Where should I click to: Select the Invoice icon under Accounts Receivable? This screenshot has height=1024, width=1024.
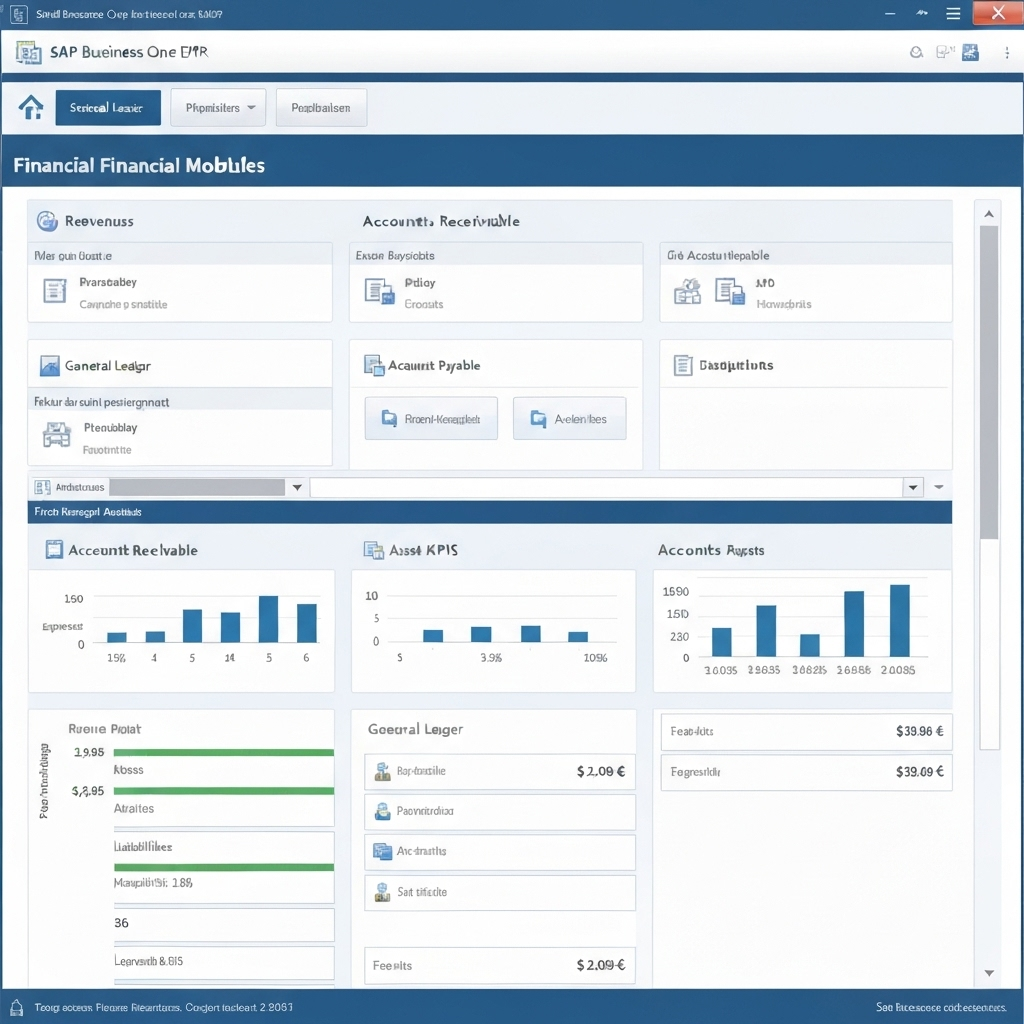pyautogui.click(x=380, y=291)
